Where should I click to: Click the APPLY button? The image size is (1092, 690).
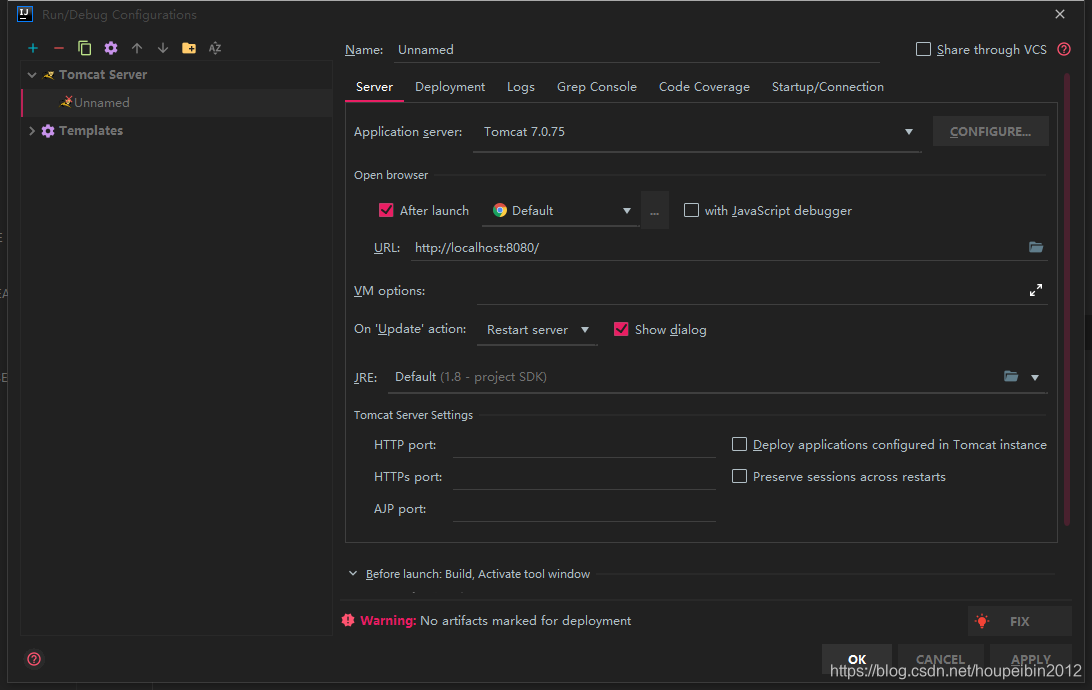(x=1031, y=659)
